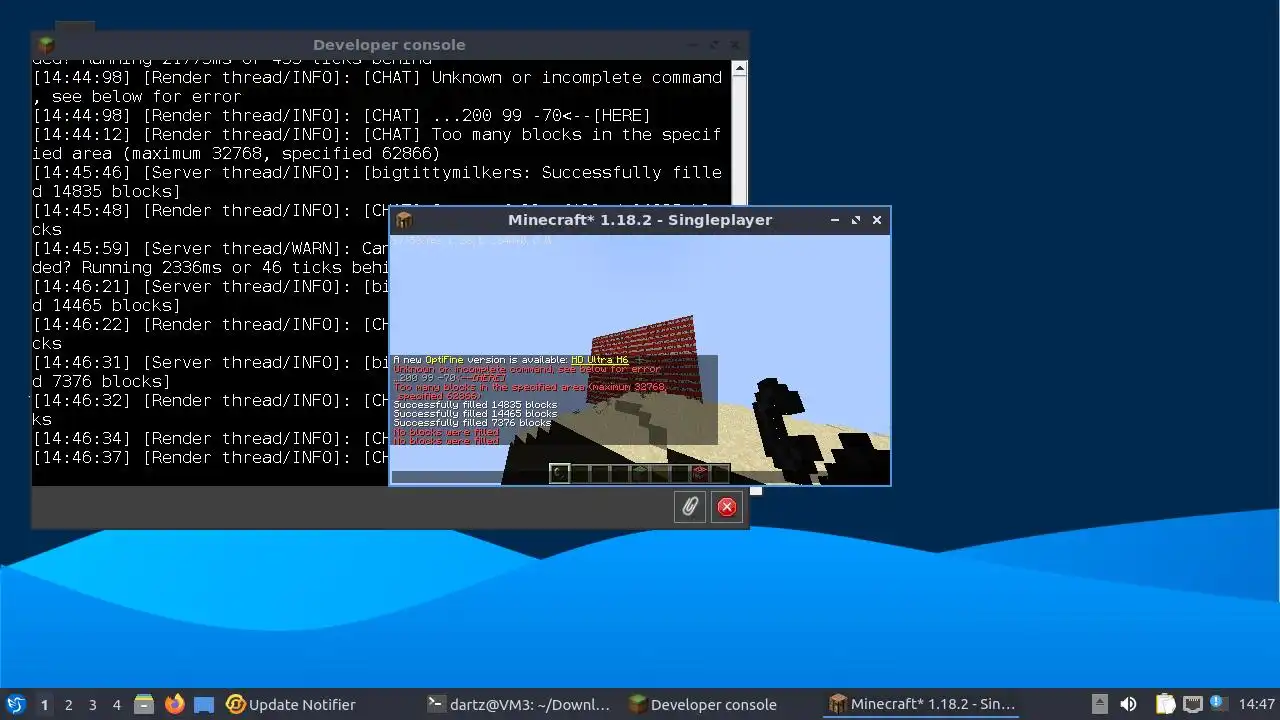The image size is (1280, 720).
Task: Click the paperclip upload-log icon in Developer console
Action: point(690,507)
